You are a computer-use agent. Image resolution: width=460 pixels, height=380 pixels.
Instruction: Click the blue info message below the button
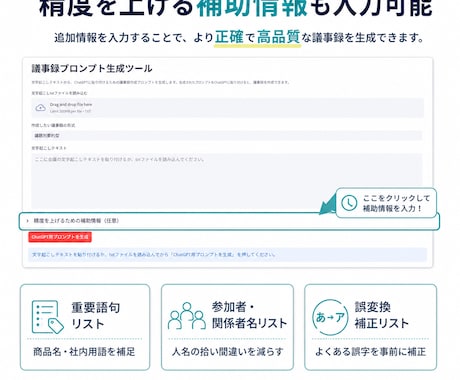pos(227,255)
